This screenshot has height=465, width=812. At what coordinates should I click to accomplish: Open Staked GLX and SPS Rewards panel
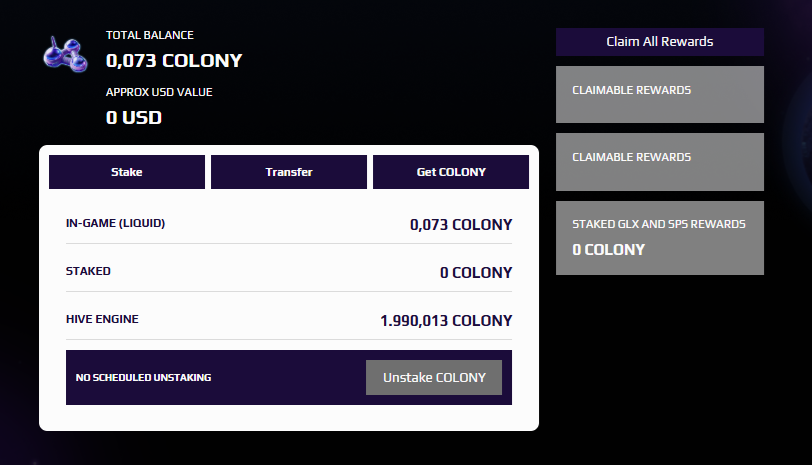pyautogui.click(x=660, y=237)
